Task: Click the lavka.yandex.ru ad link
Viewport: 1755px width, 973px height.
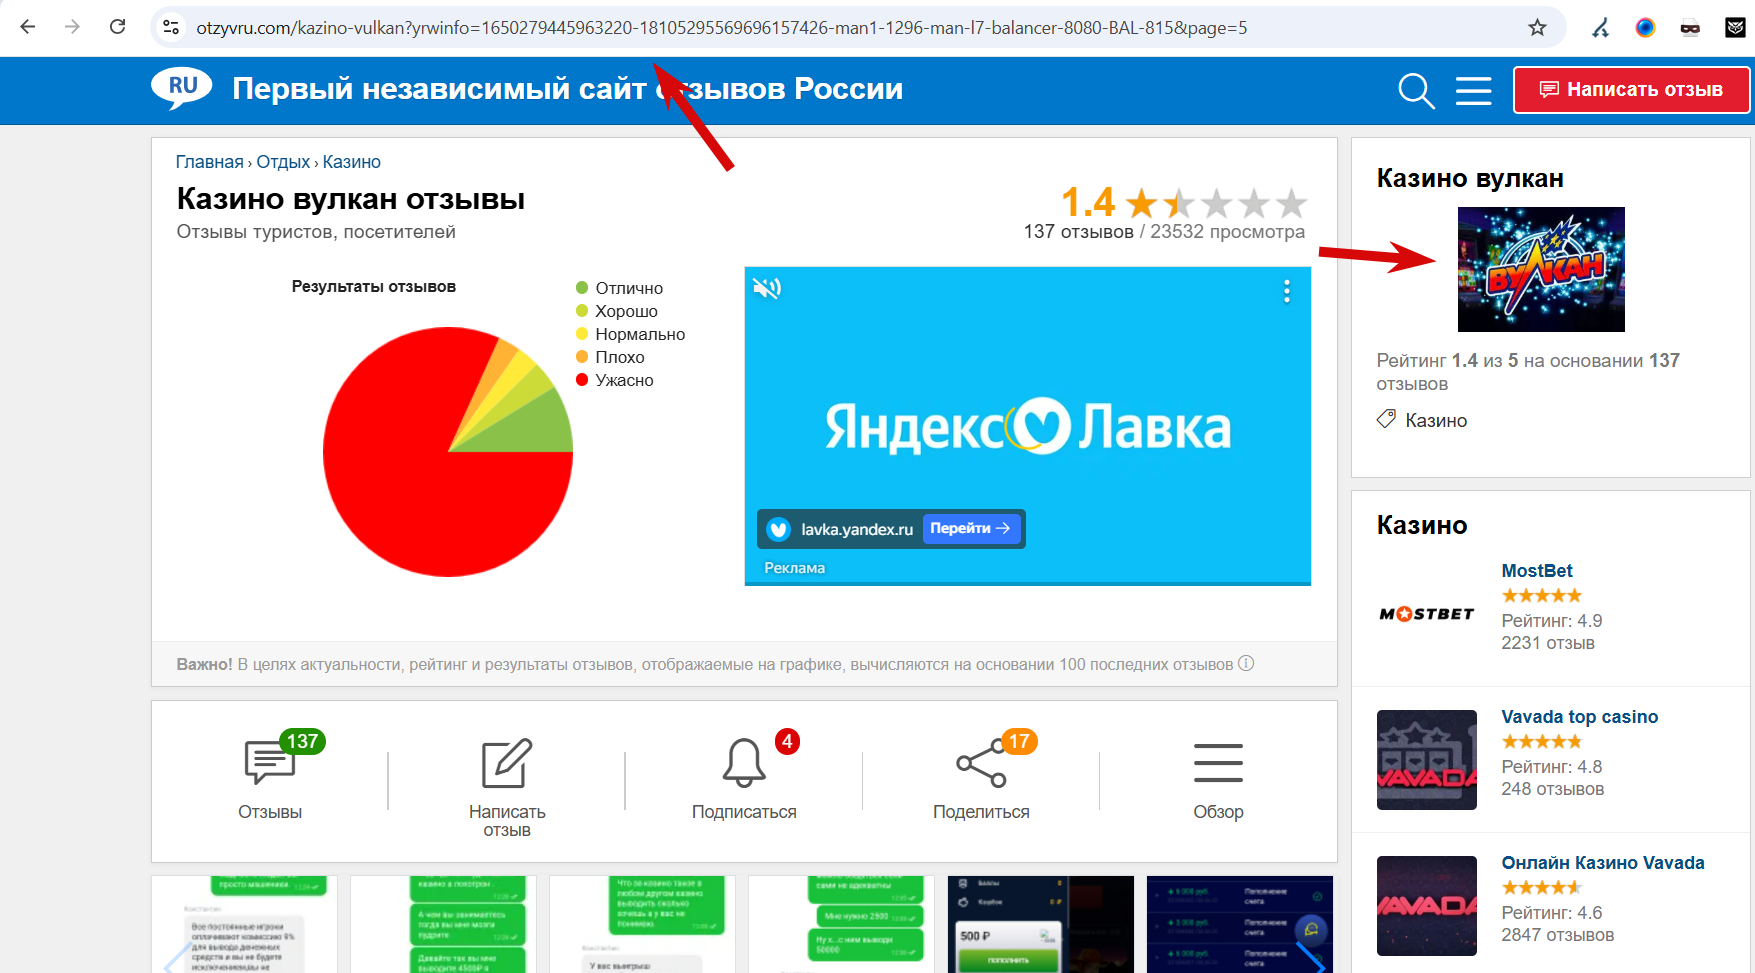Action: tap(857, 529)
